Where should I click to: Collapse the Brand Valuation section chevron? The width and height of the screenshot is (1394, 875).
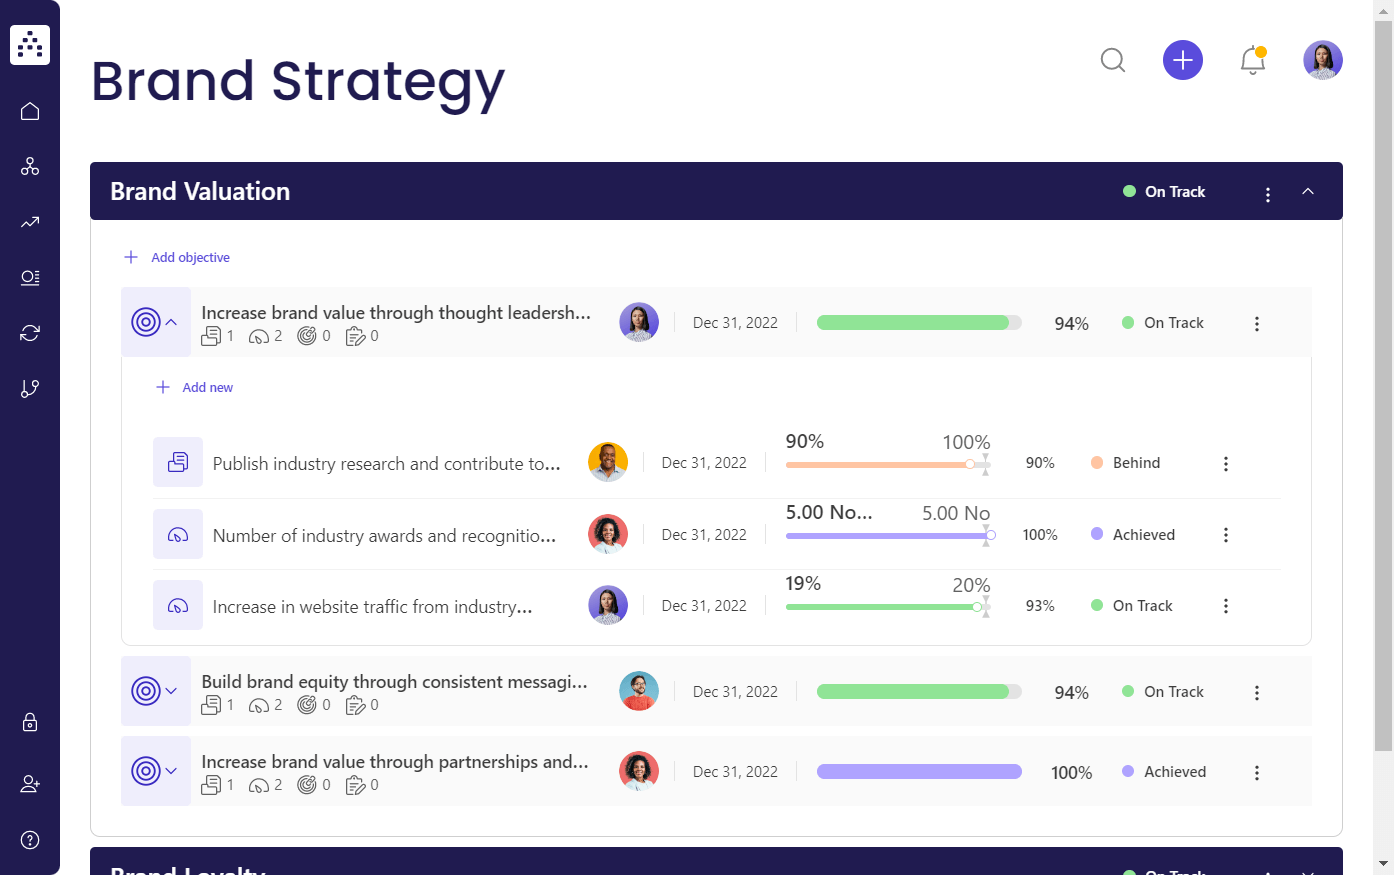coord(1308,191)
